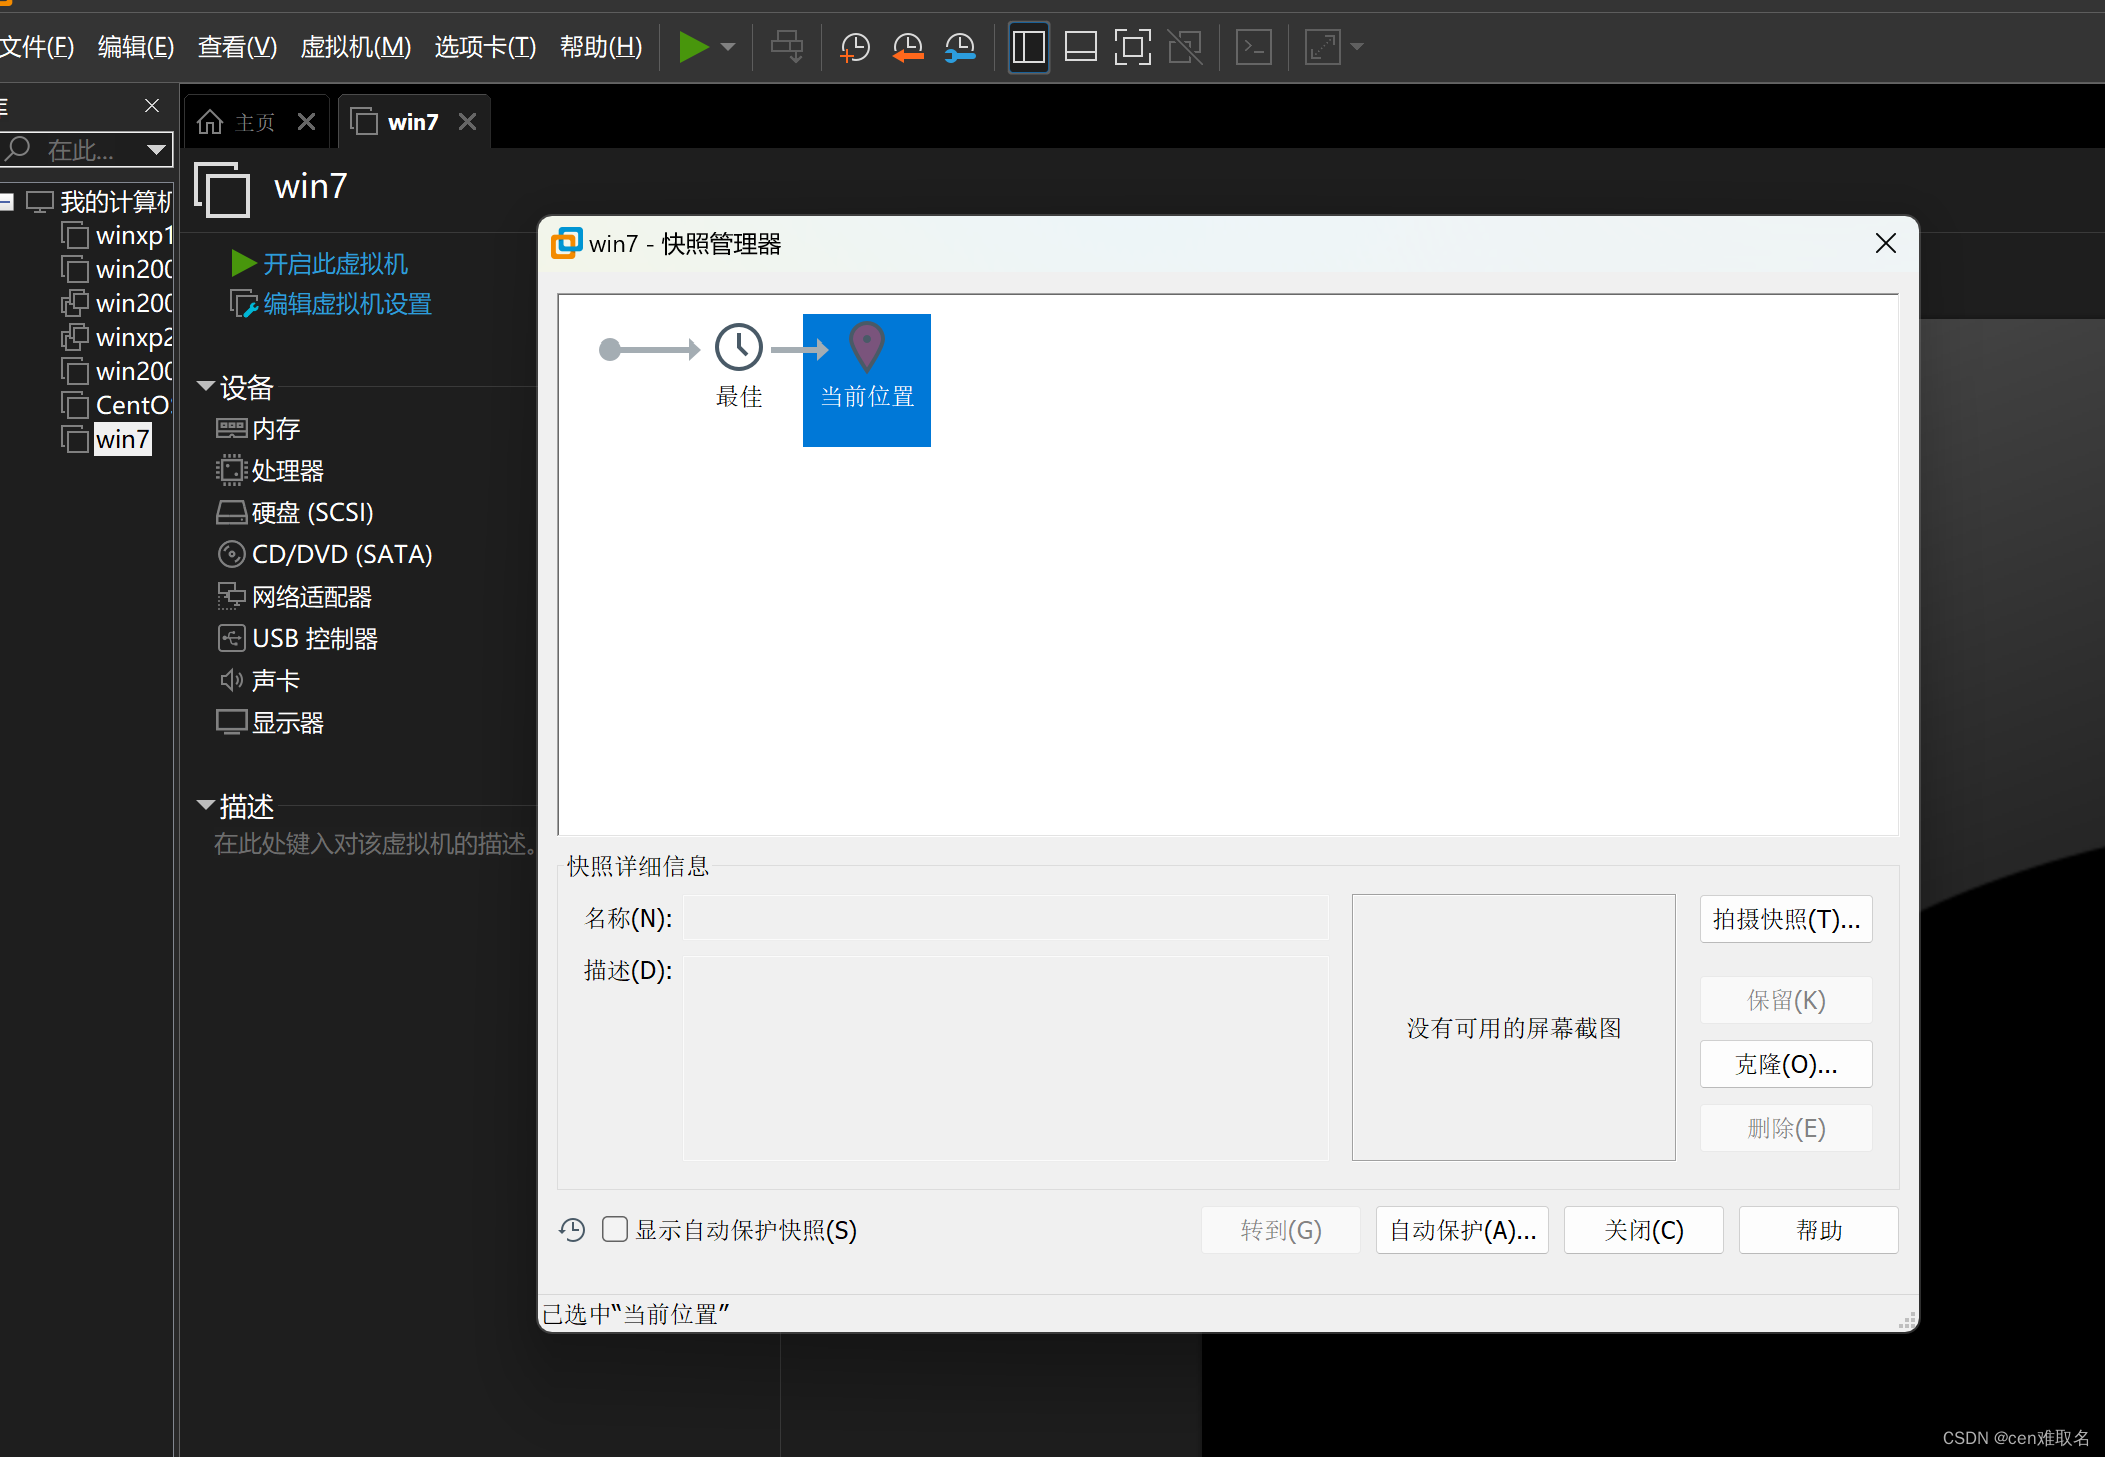Screen dimensions: 2105x1457
Task: Switch to the 主页 tab
Action: [x=254, y=122]
